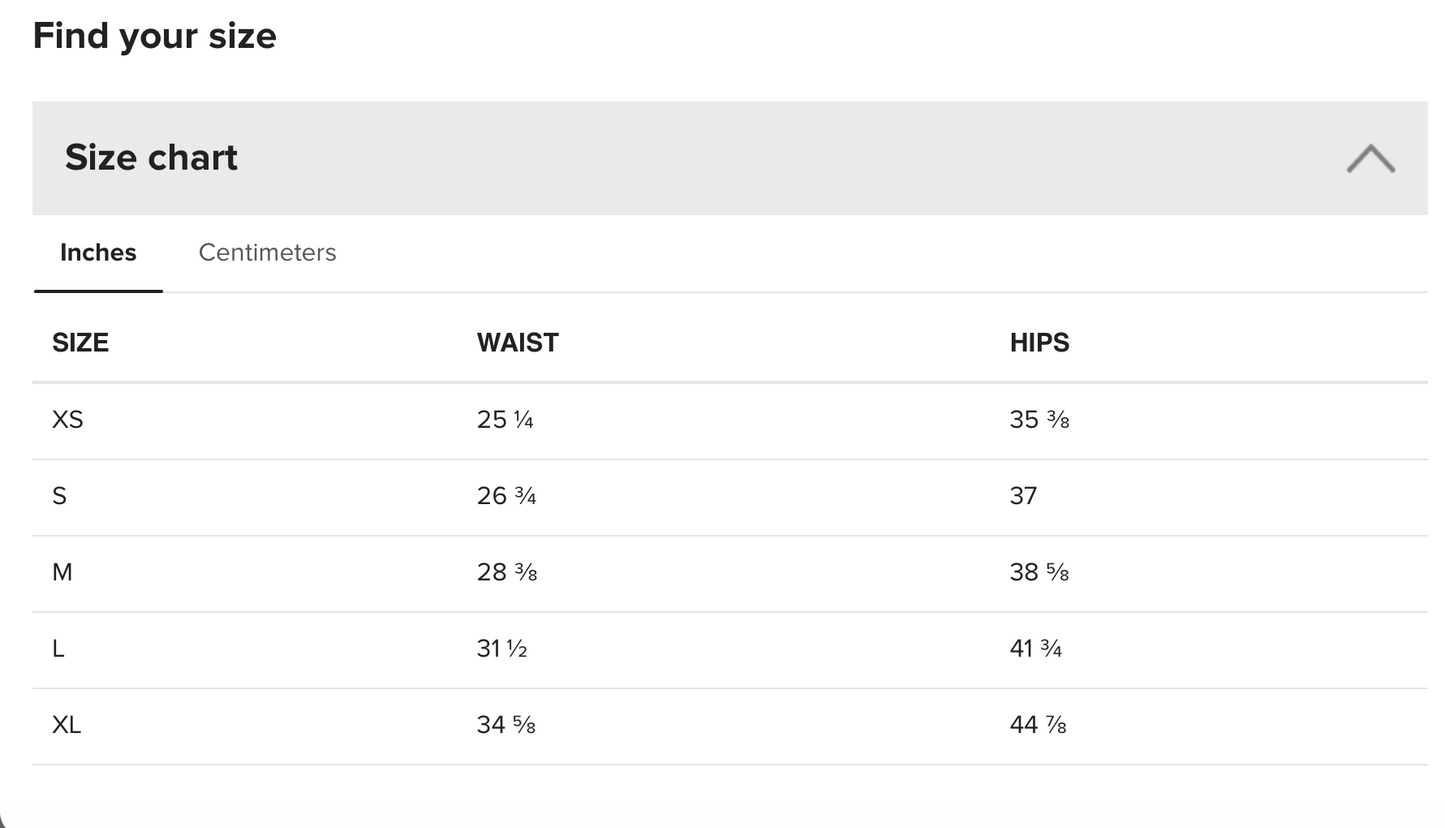Screen dimensions: 1445x828
Task: Switch to the Centimeters tab
Action: [x=267, y=252]
